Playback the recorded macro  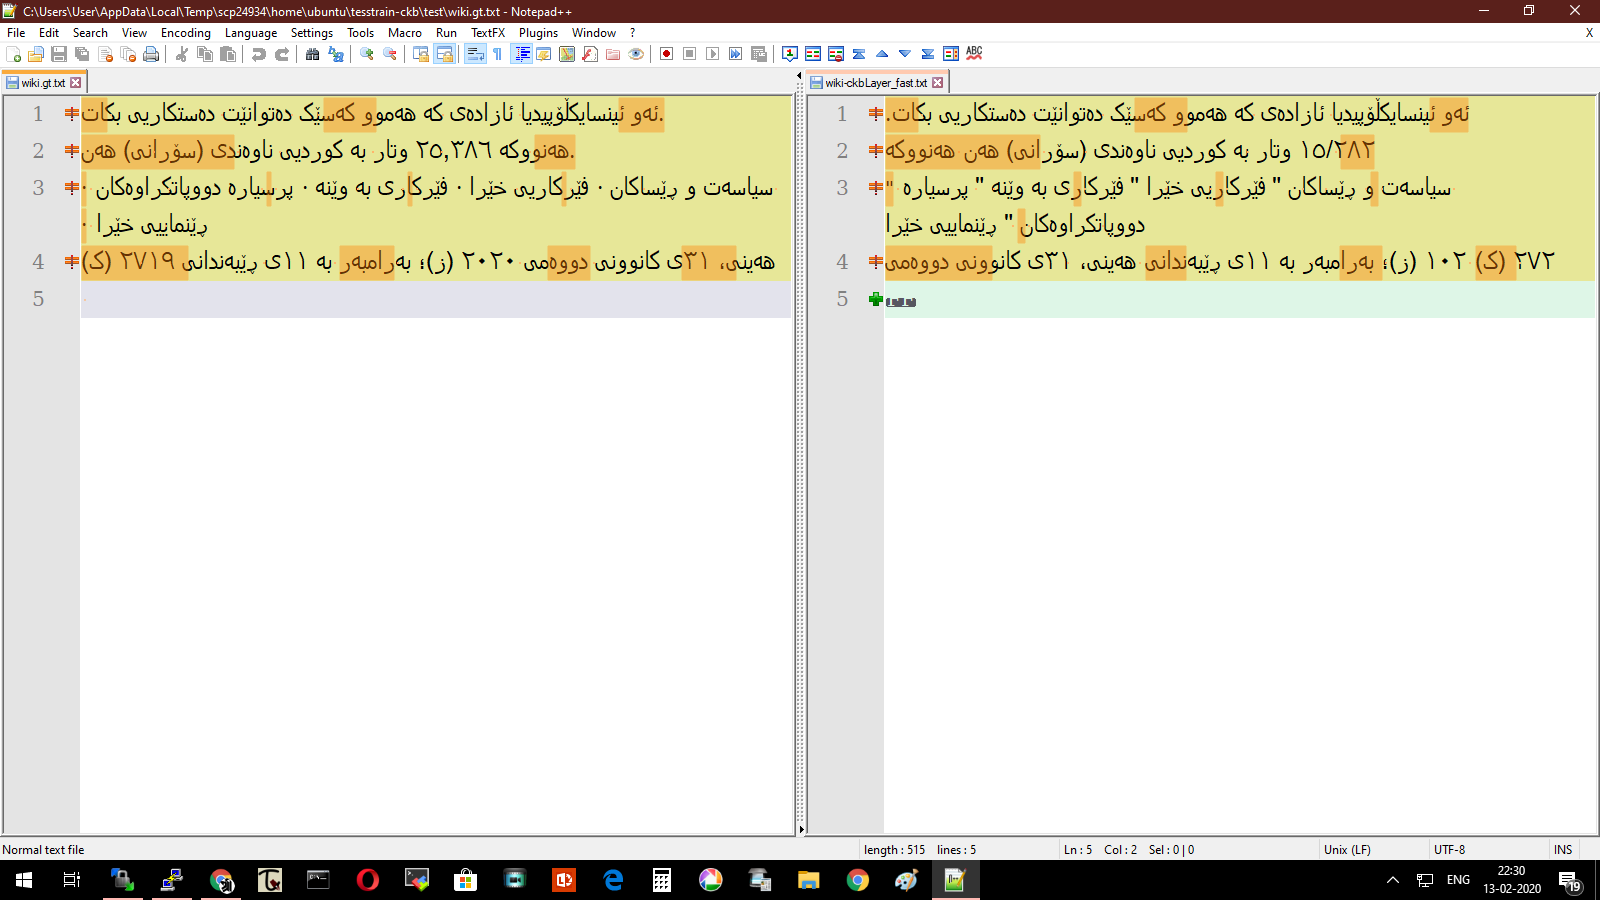click(x=712, y=55)
